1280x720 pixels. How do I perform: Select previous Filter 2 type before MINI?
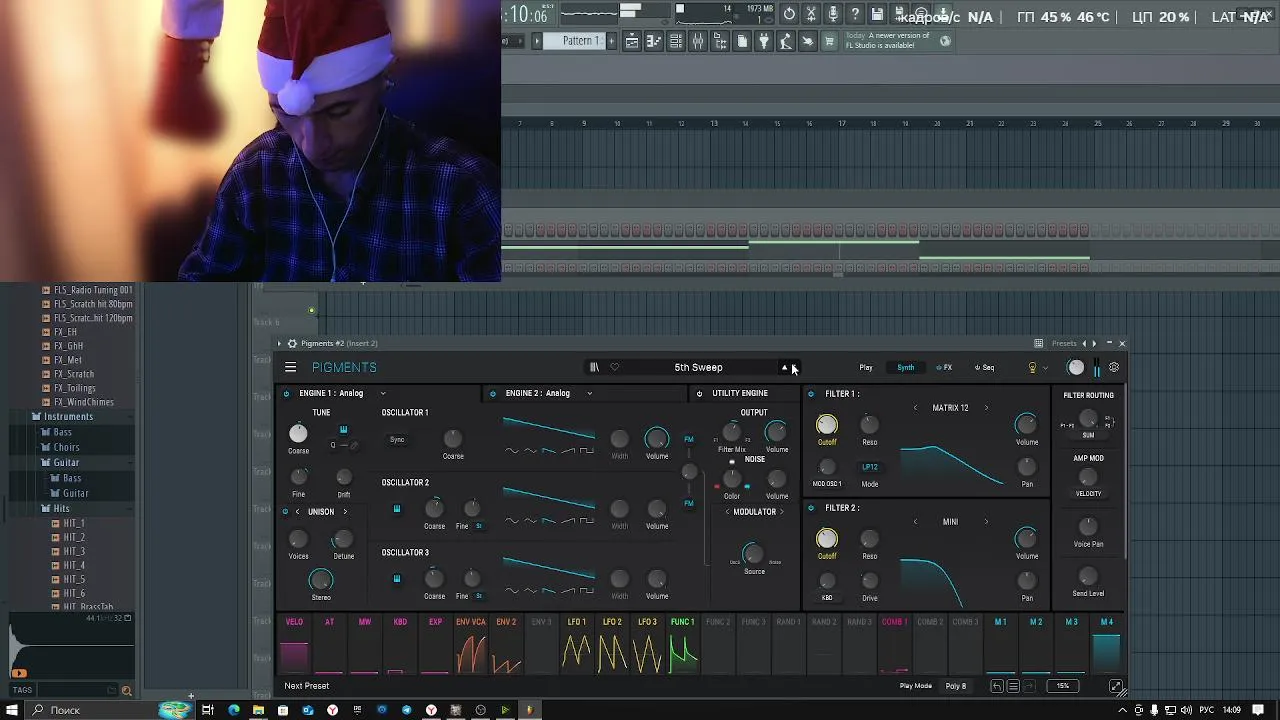pos(915,522)
